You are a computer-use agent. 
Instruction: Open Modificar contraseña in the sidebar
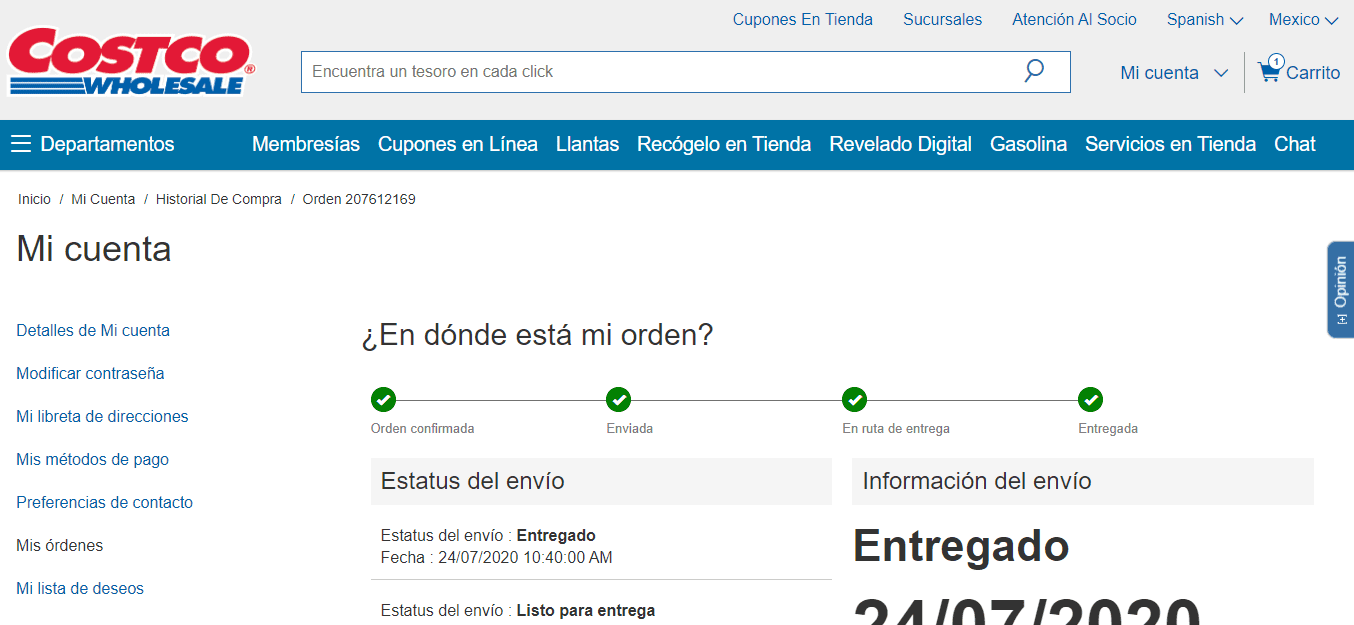[x=90, y=373]
